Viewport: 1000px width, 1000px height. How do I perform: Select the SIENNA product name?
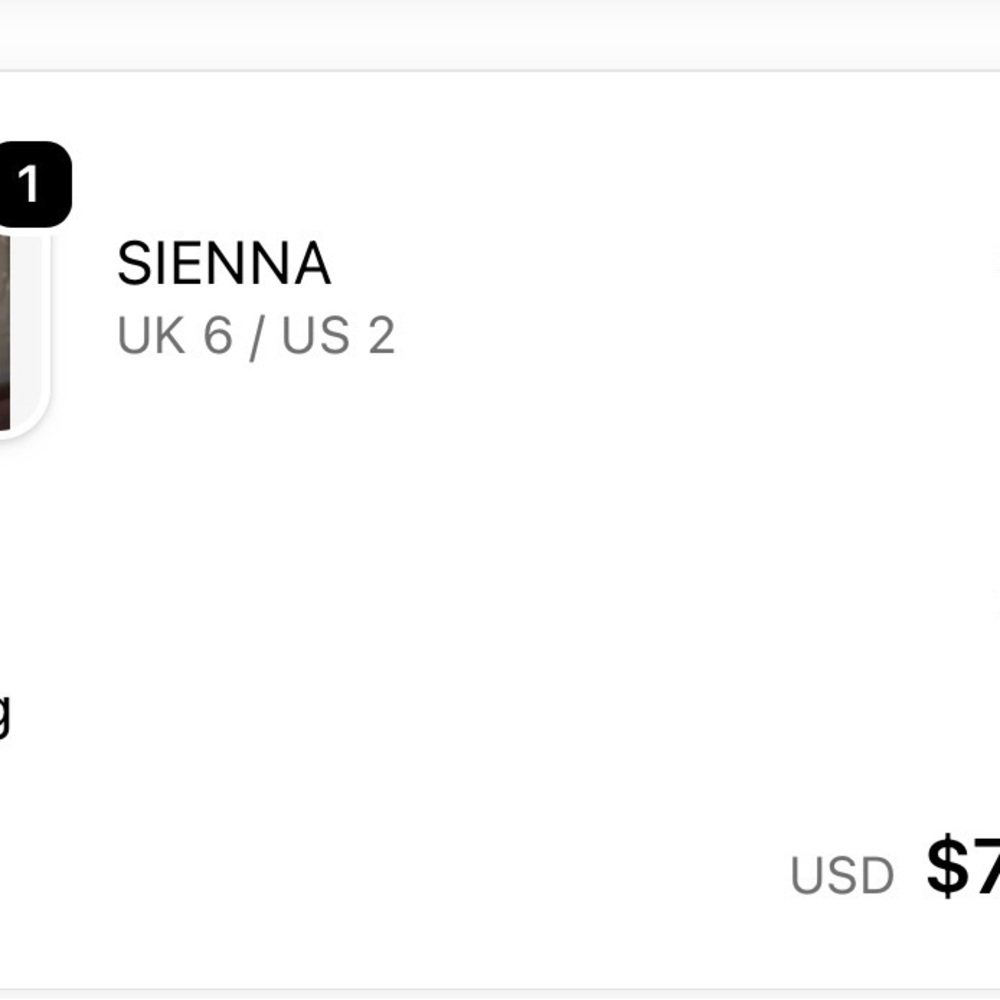pos(224,263)
